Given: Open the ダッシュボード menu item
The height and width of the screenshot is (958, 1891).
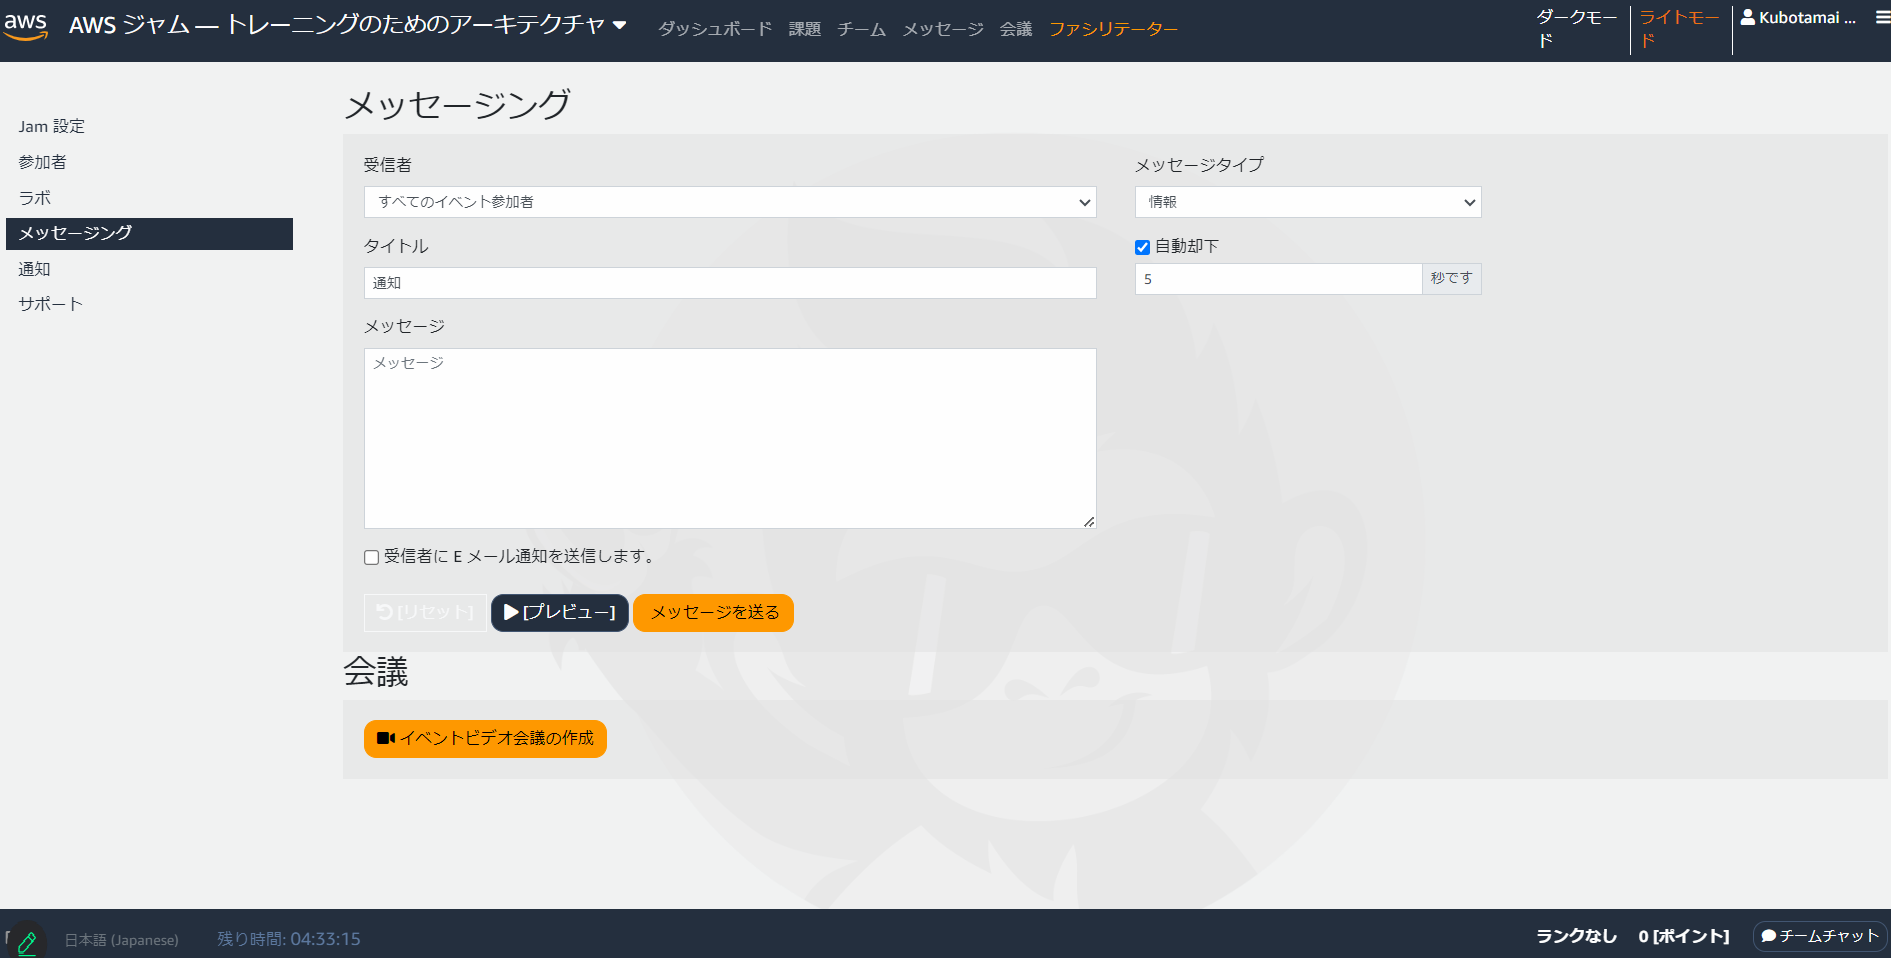Looking at the screenshot, I should coord(714,29).
